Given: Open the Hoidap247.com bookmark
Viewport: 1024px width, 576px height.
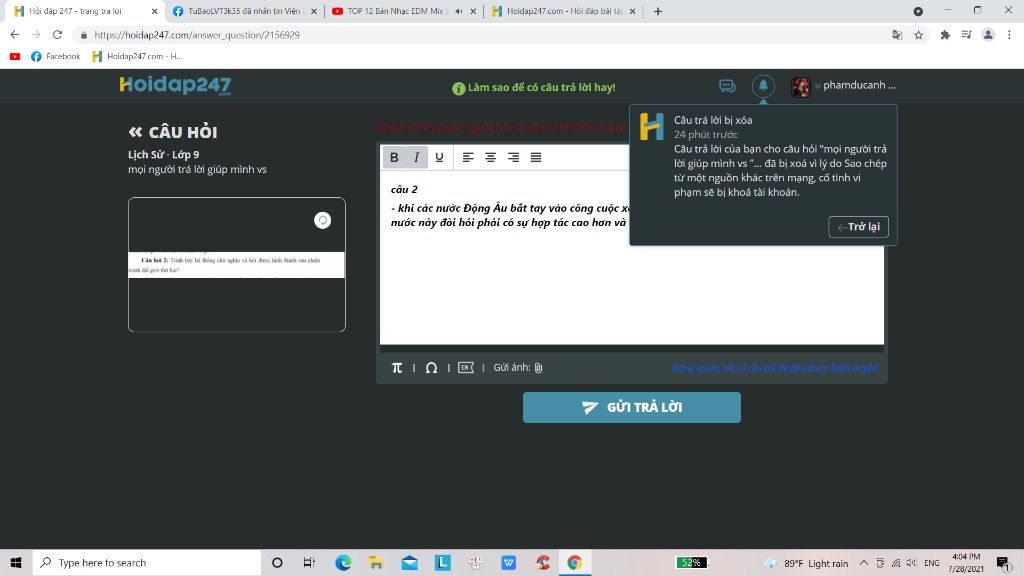Looking at the screenshot, I should point(137,56).
